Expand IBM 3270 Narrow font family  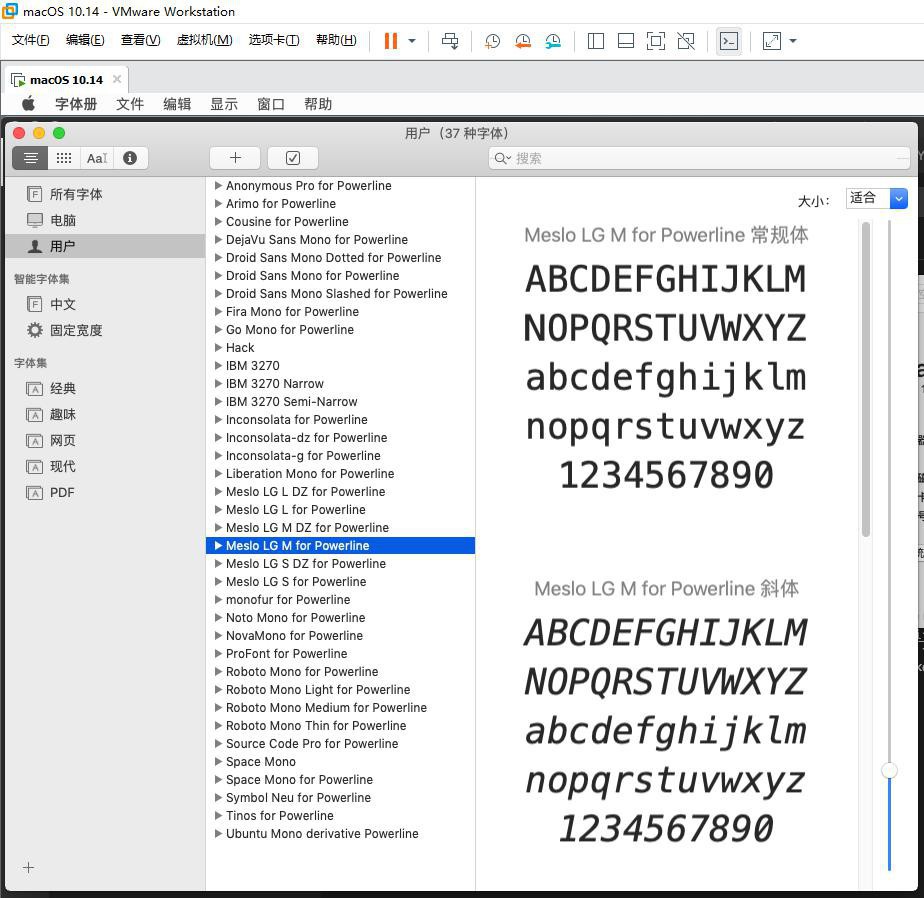pos(218,383)
